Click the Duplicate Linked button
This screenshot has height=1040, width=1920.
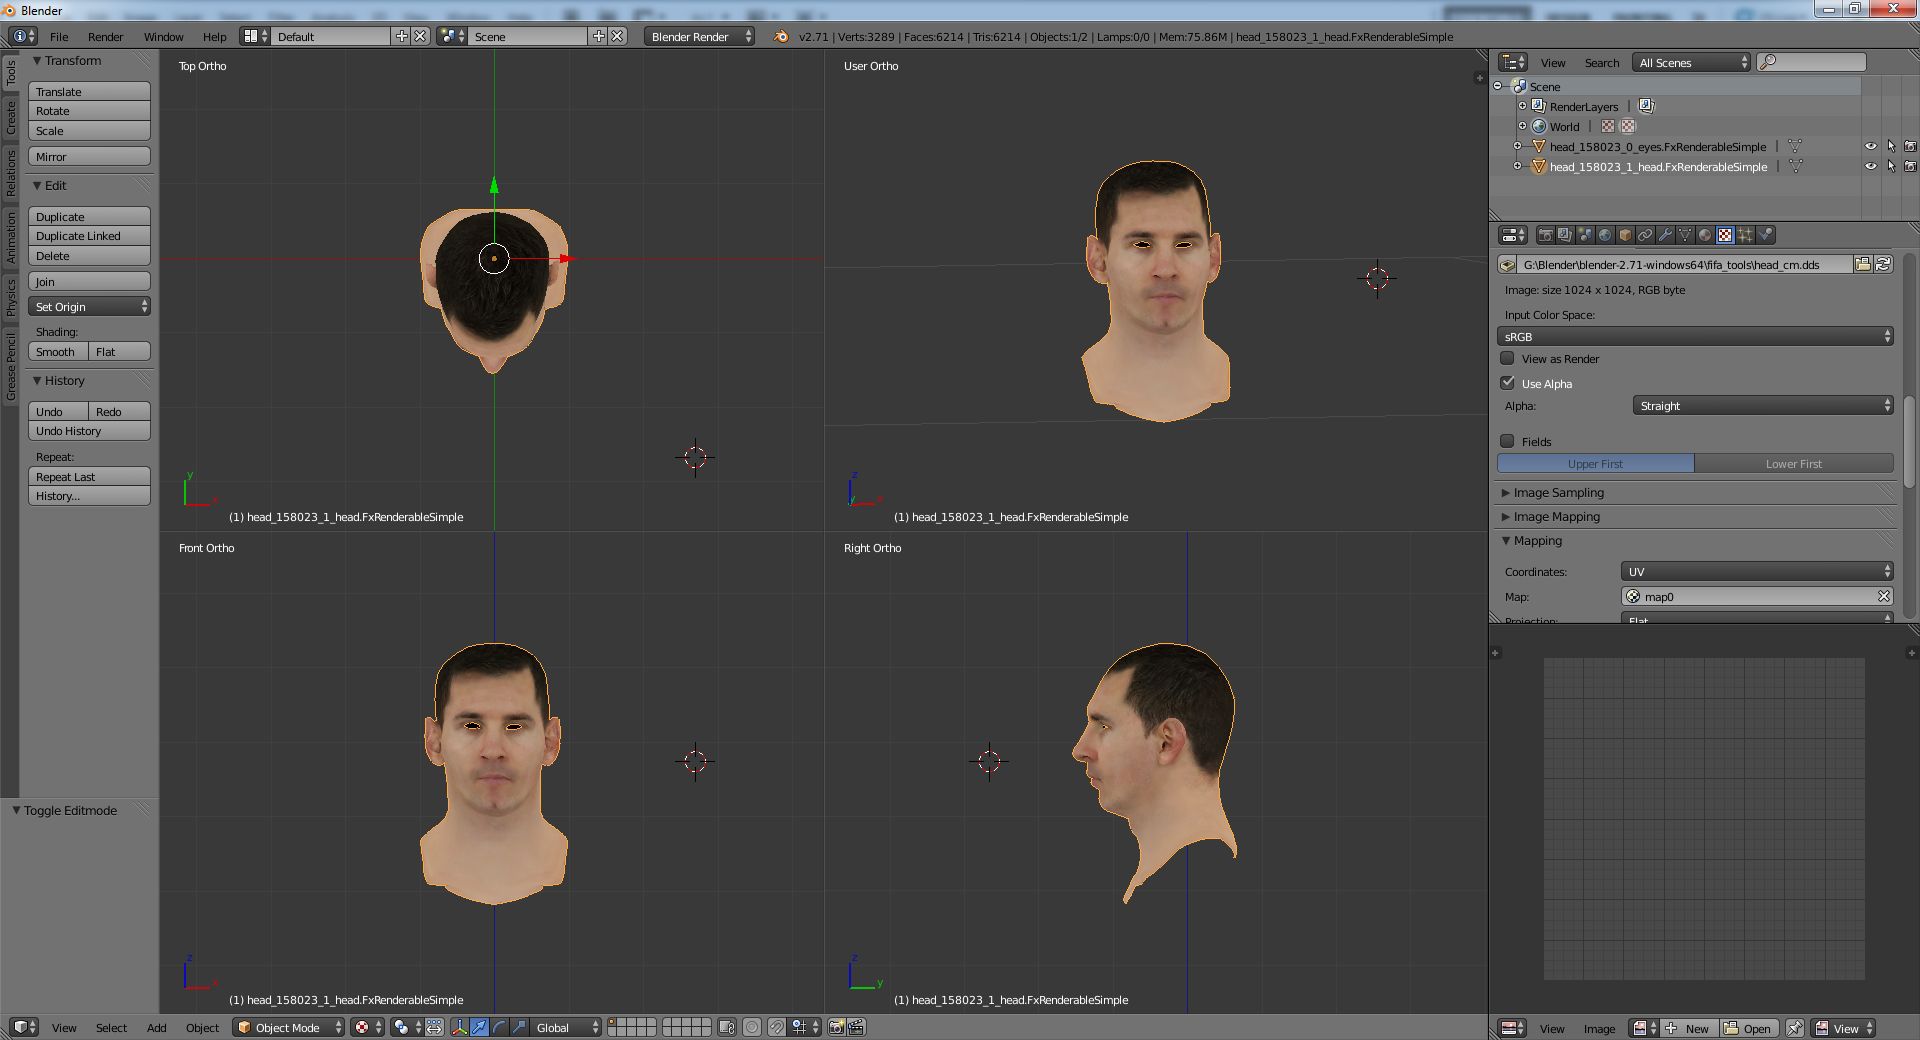click(x=89, y=236)
